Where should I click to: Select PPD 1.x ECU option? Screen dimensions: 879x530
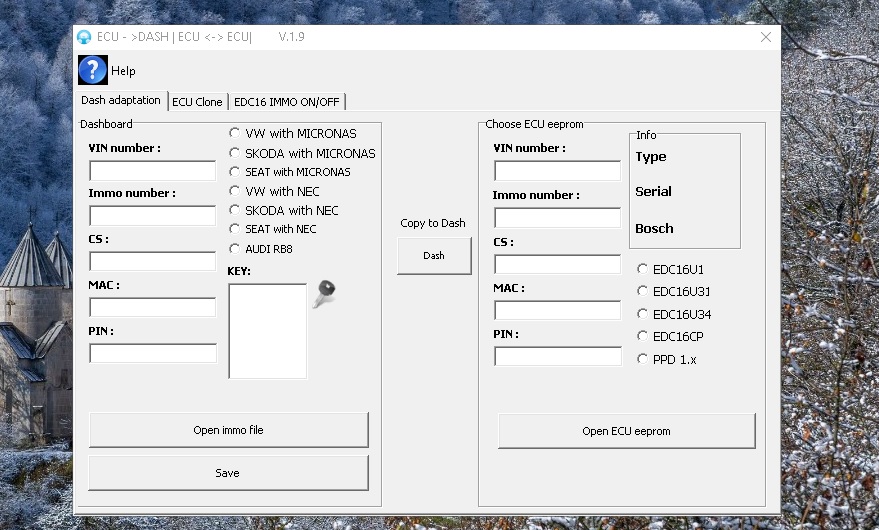pyautogui.click(x=643, y=359)
